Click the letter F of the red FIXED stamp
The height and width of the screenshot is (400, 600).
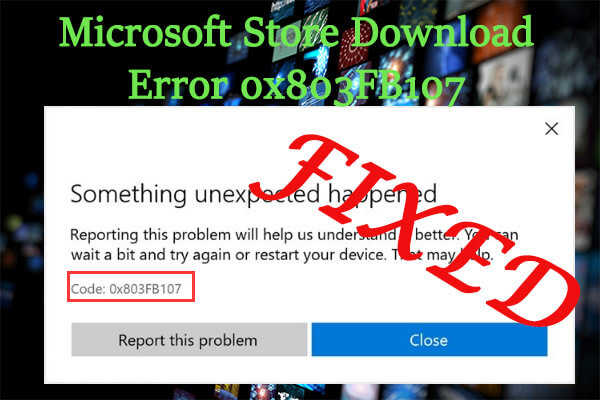pyautogui.click(x=306, y=167)
